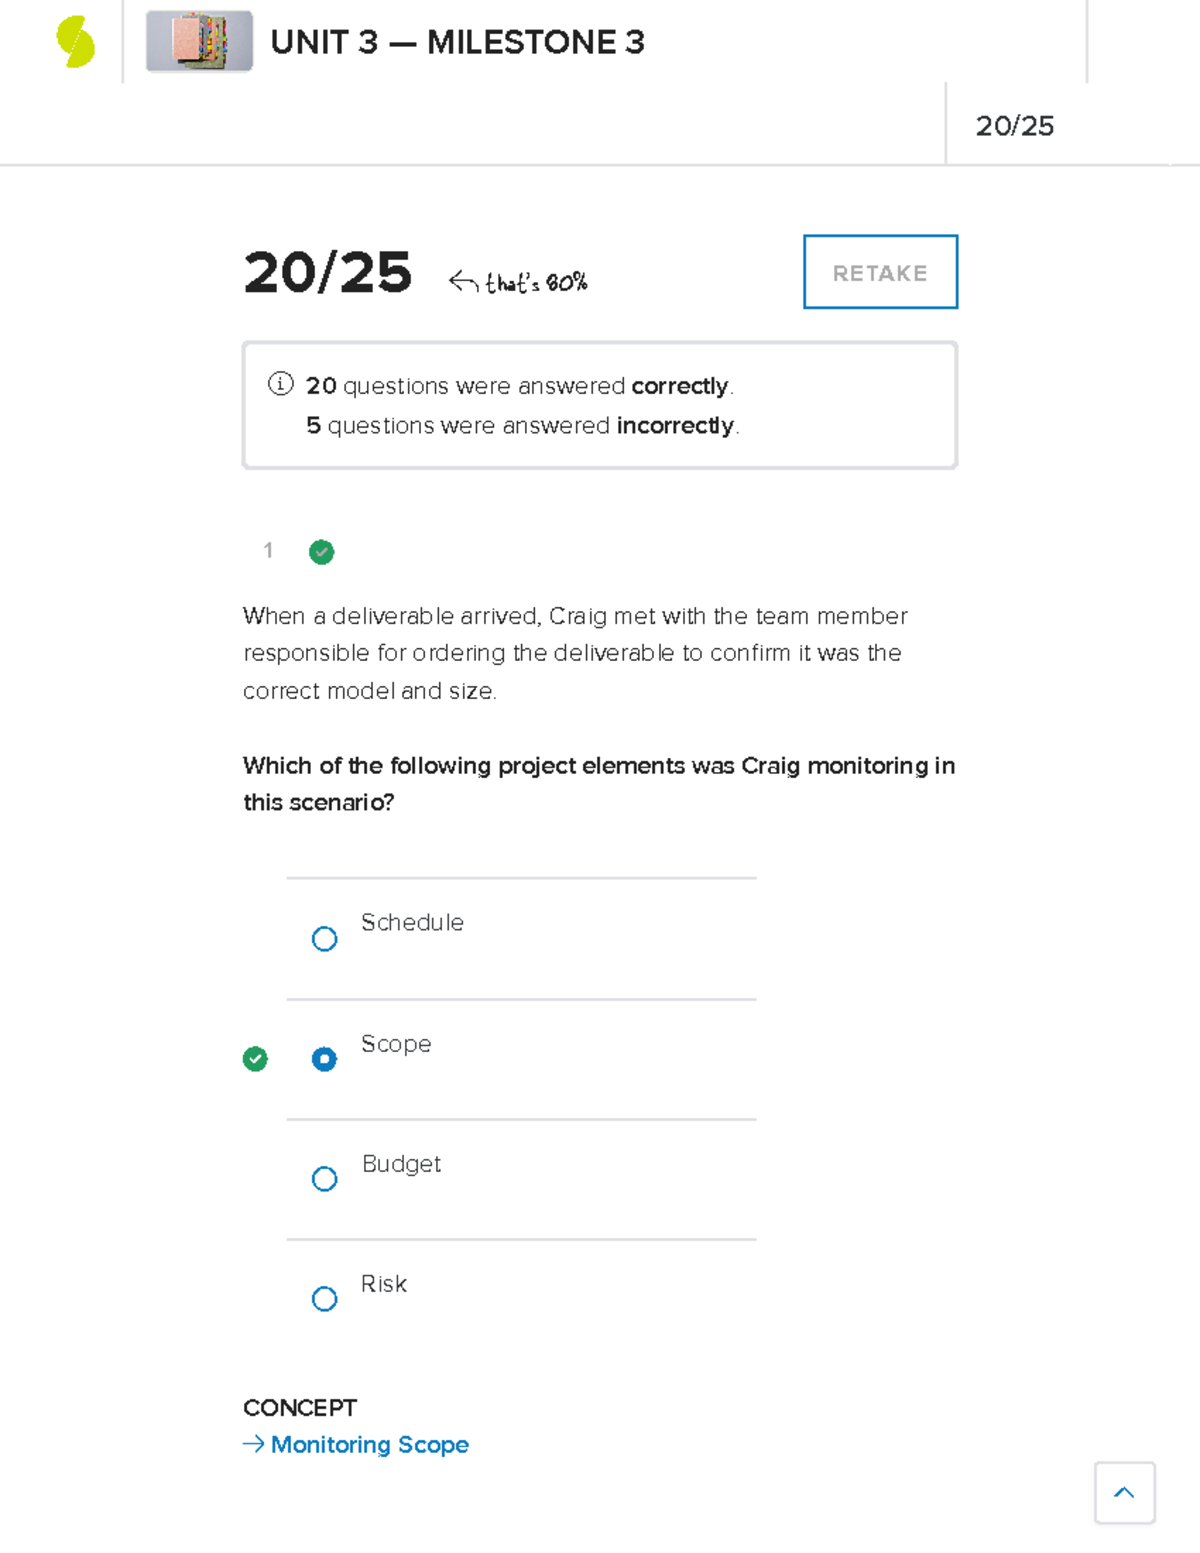
Task: Select the Schedule radio button
Action: pyautogui.click(x=324, y=938)
